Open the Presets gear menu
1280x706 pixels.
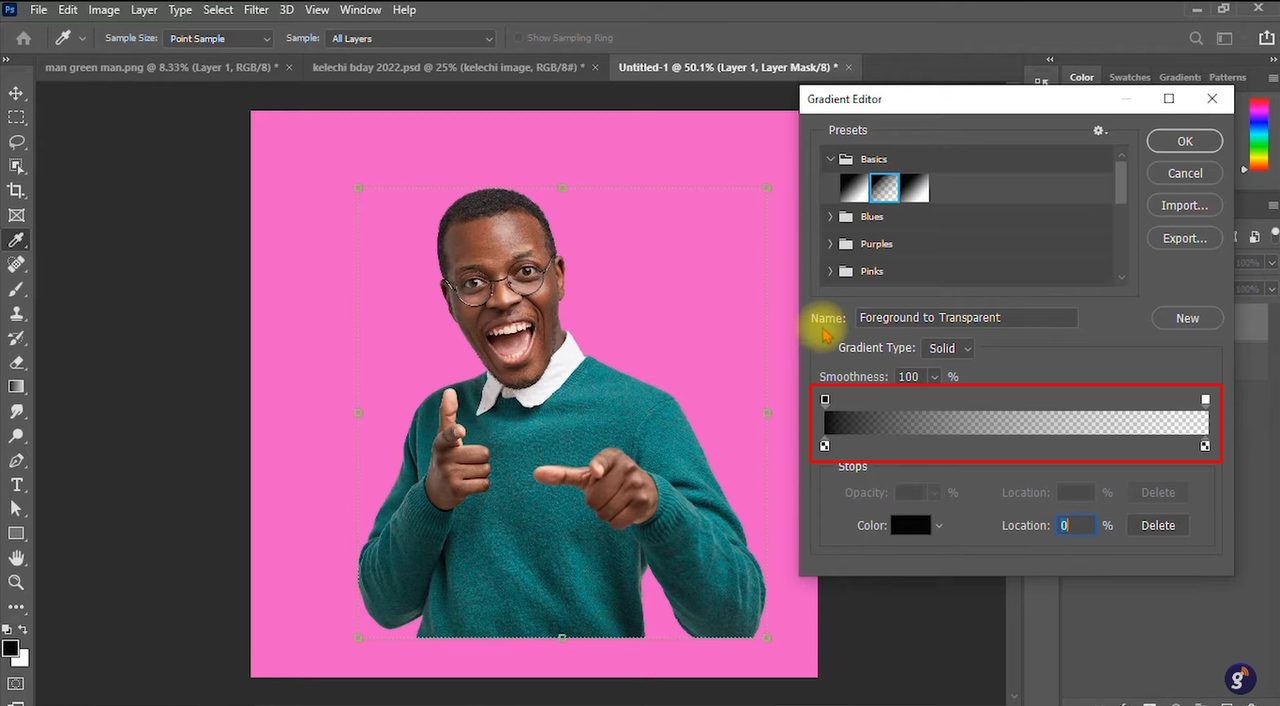(x=1100, y=131)
